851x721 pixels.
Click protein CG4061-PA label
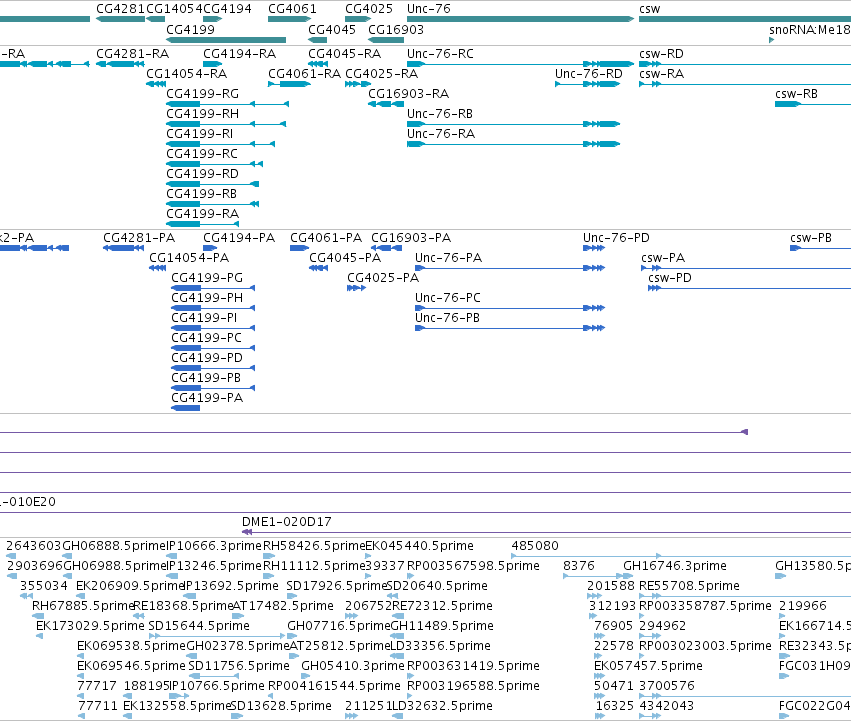326,238
